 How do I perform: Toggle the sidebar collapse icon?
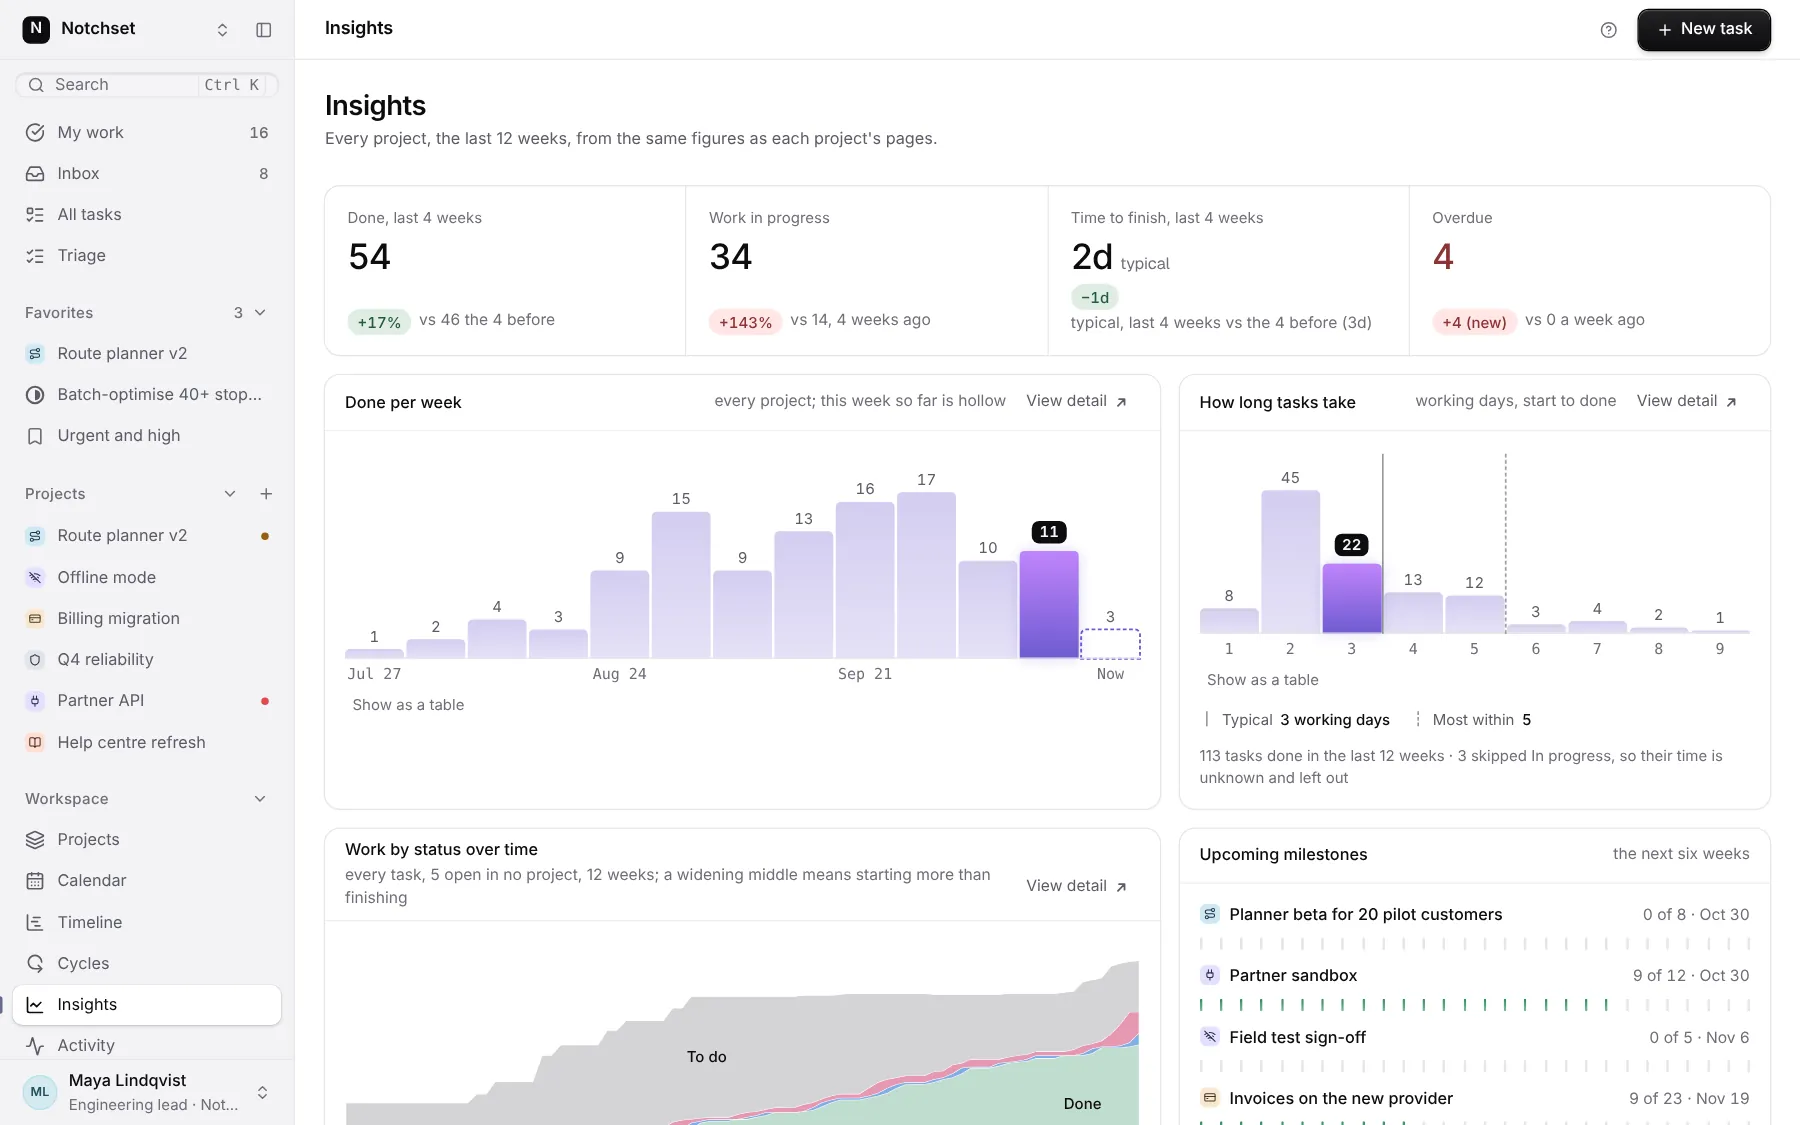[x=264, y=30]
